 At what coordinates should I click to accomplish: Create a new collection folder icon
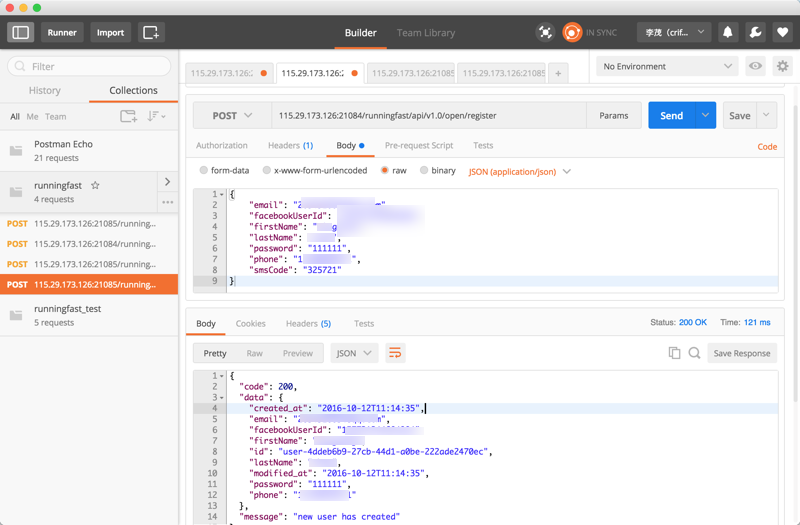128,117
